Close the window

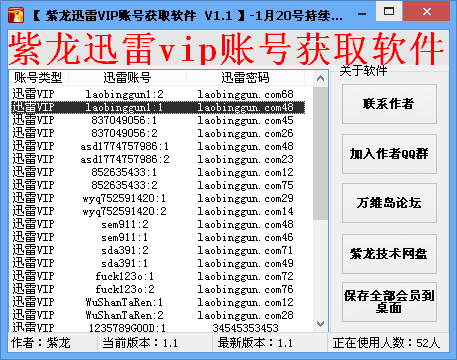point(427,11)
